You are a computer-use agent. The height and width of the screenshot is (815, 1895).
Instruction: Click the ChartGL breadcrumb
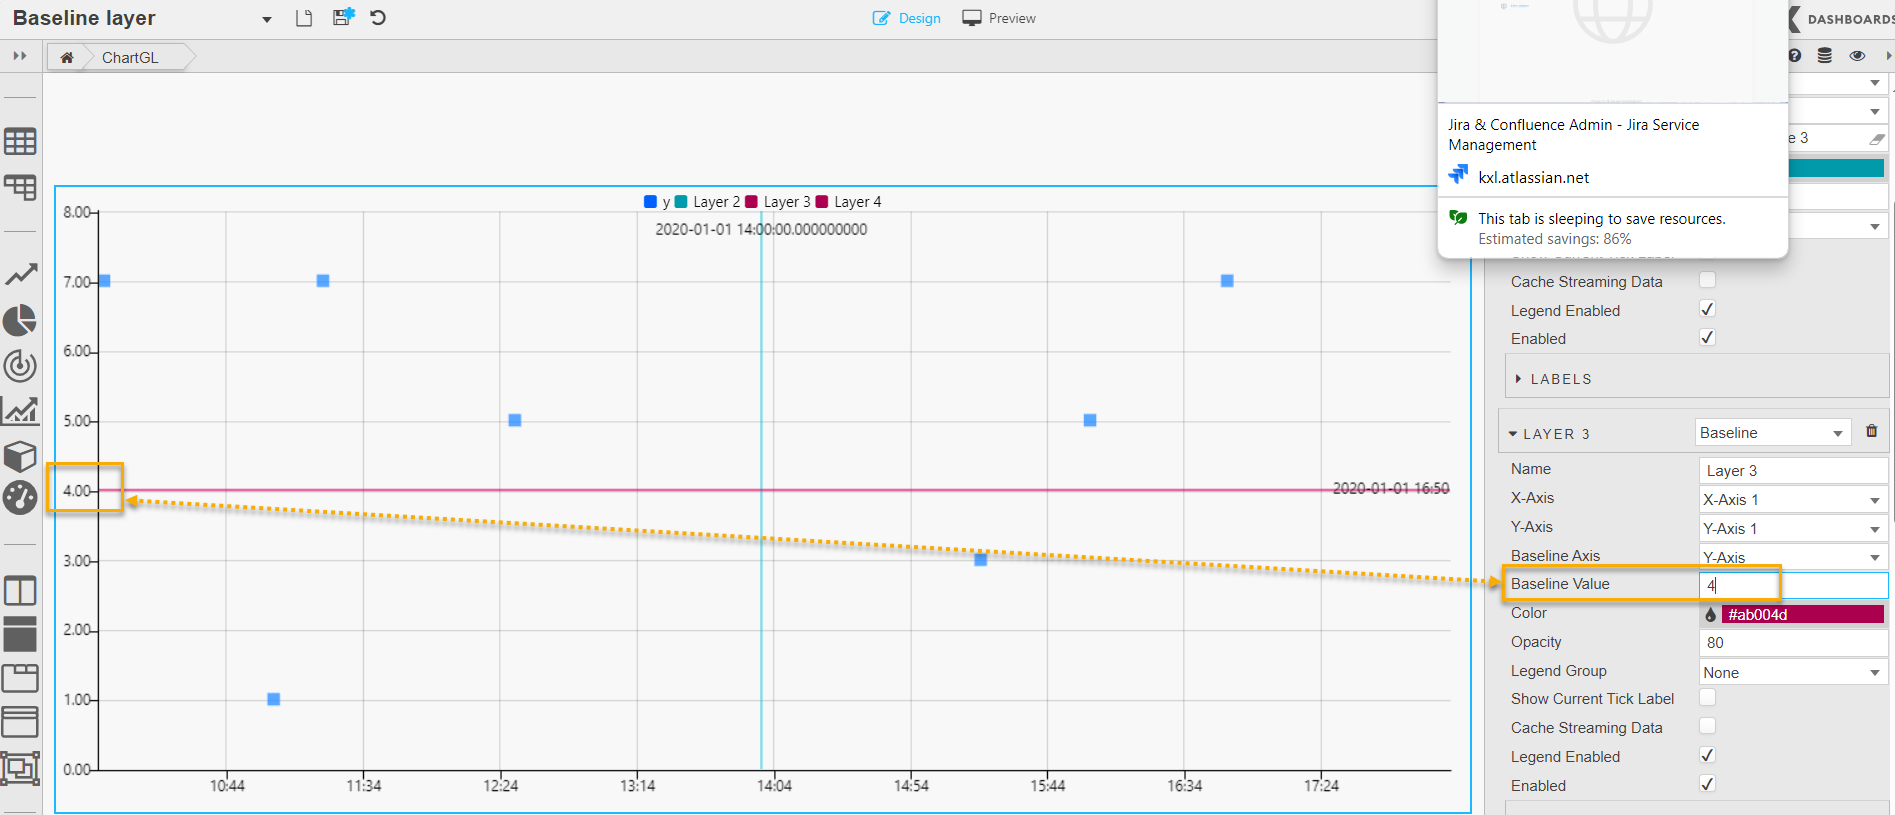pyautogui.click(x=130, y=58)
